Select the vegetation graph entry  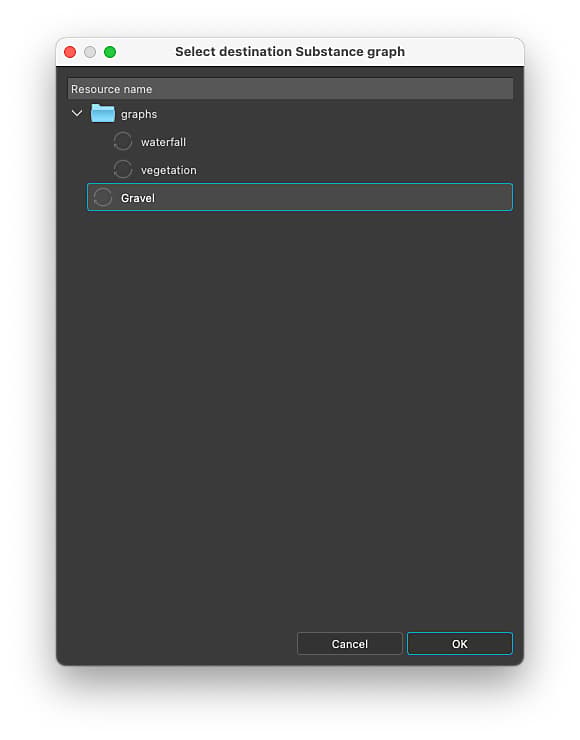tap(168, 170)
